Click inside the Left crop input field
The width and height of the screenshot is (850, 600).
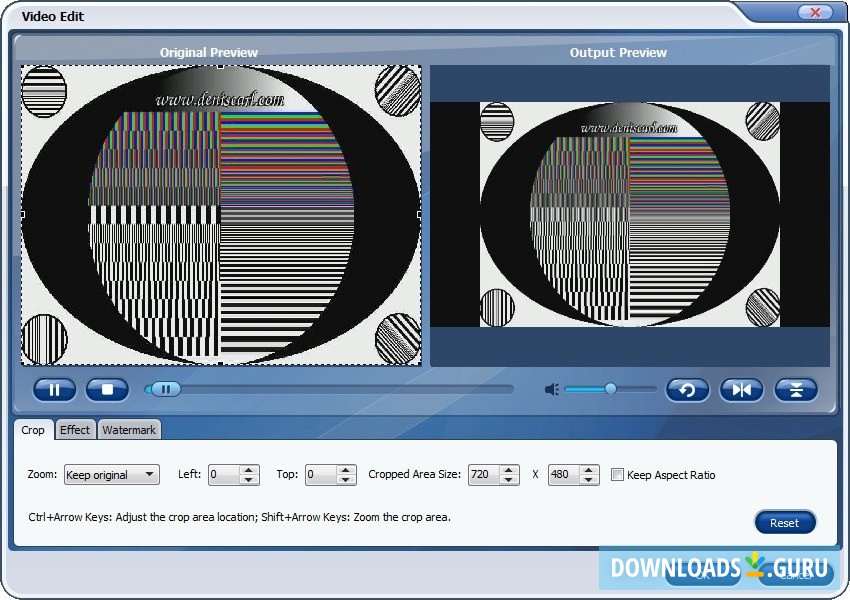224,475
